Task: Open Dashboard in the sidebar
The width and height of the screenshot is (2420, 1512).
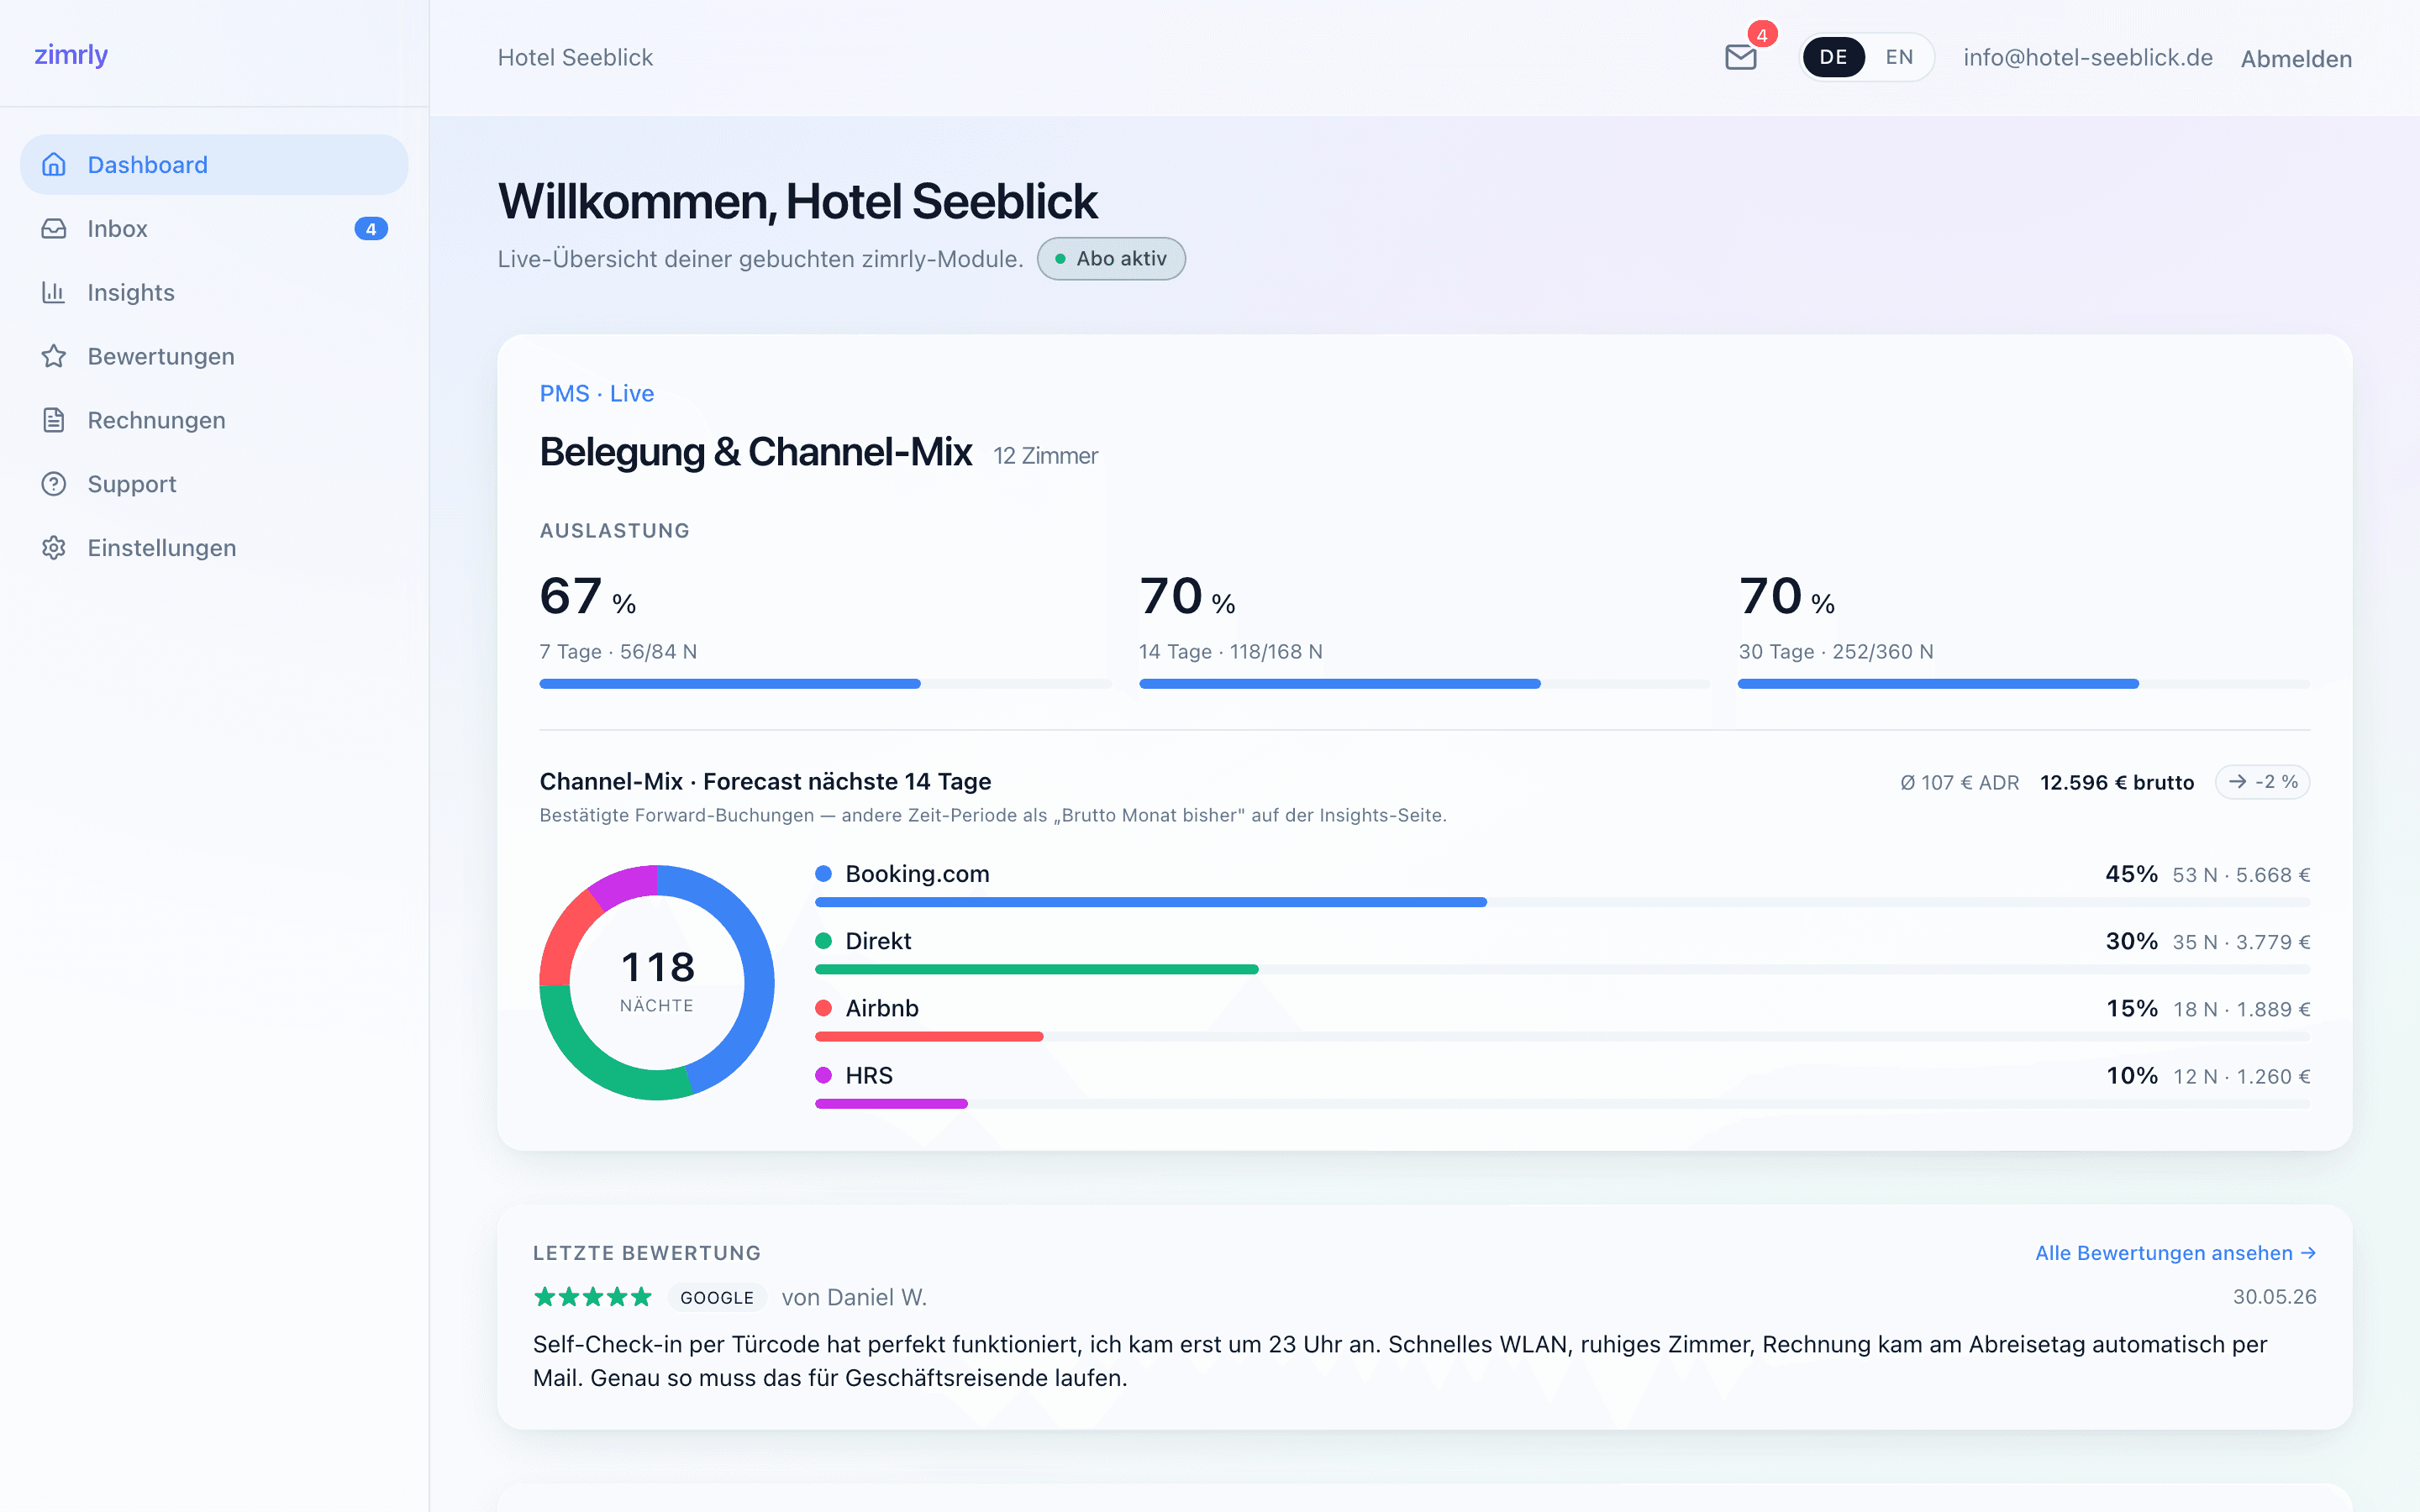Action: point(214,165)
